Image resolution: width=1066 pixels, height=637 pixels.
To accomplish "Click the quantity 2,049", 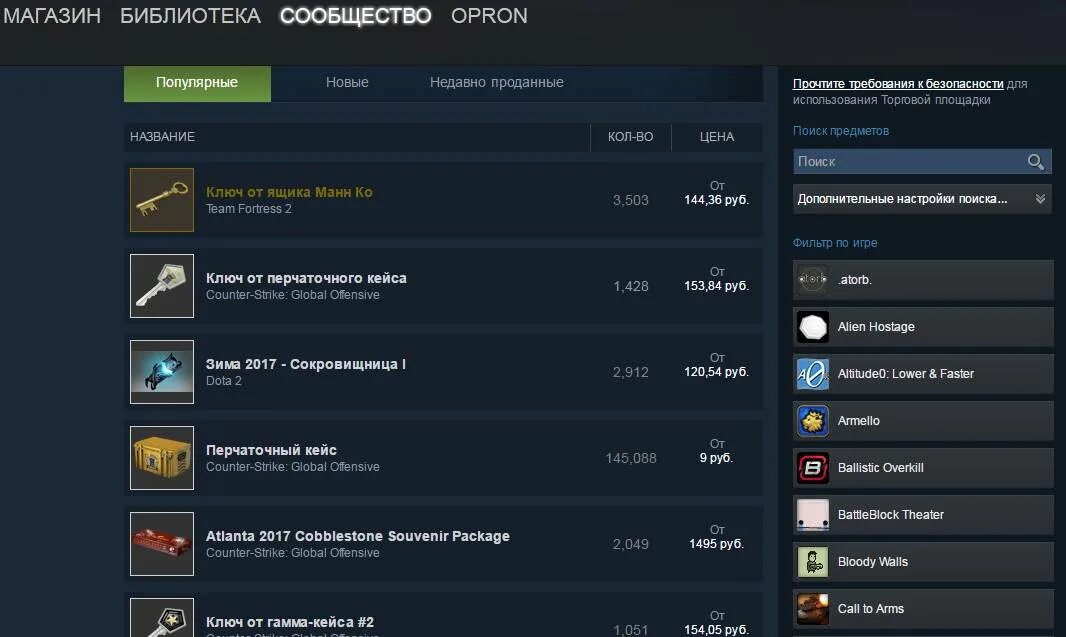I will [x=630, y=544].
